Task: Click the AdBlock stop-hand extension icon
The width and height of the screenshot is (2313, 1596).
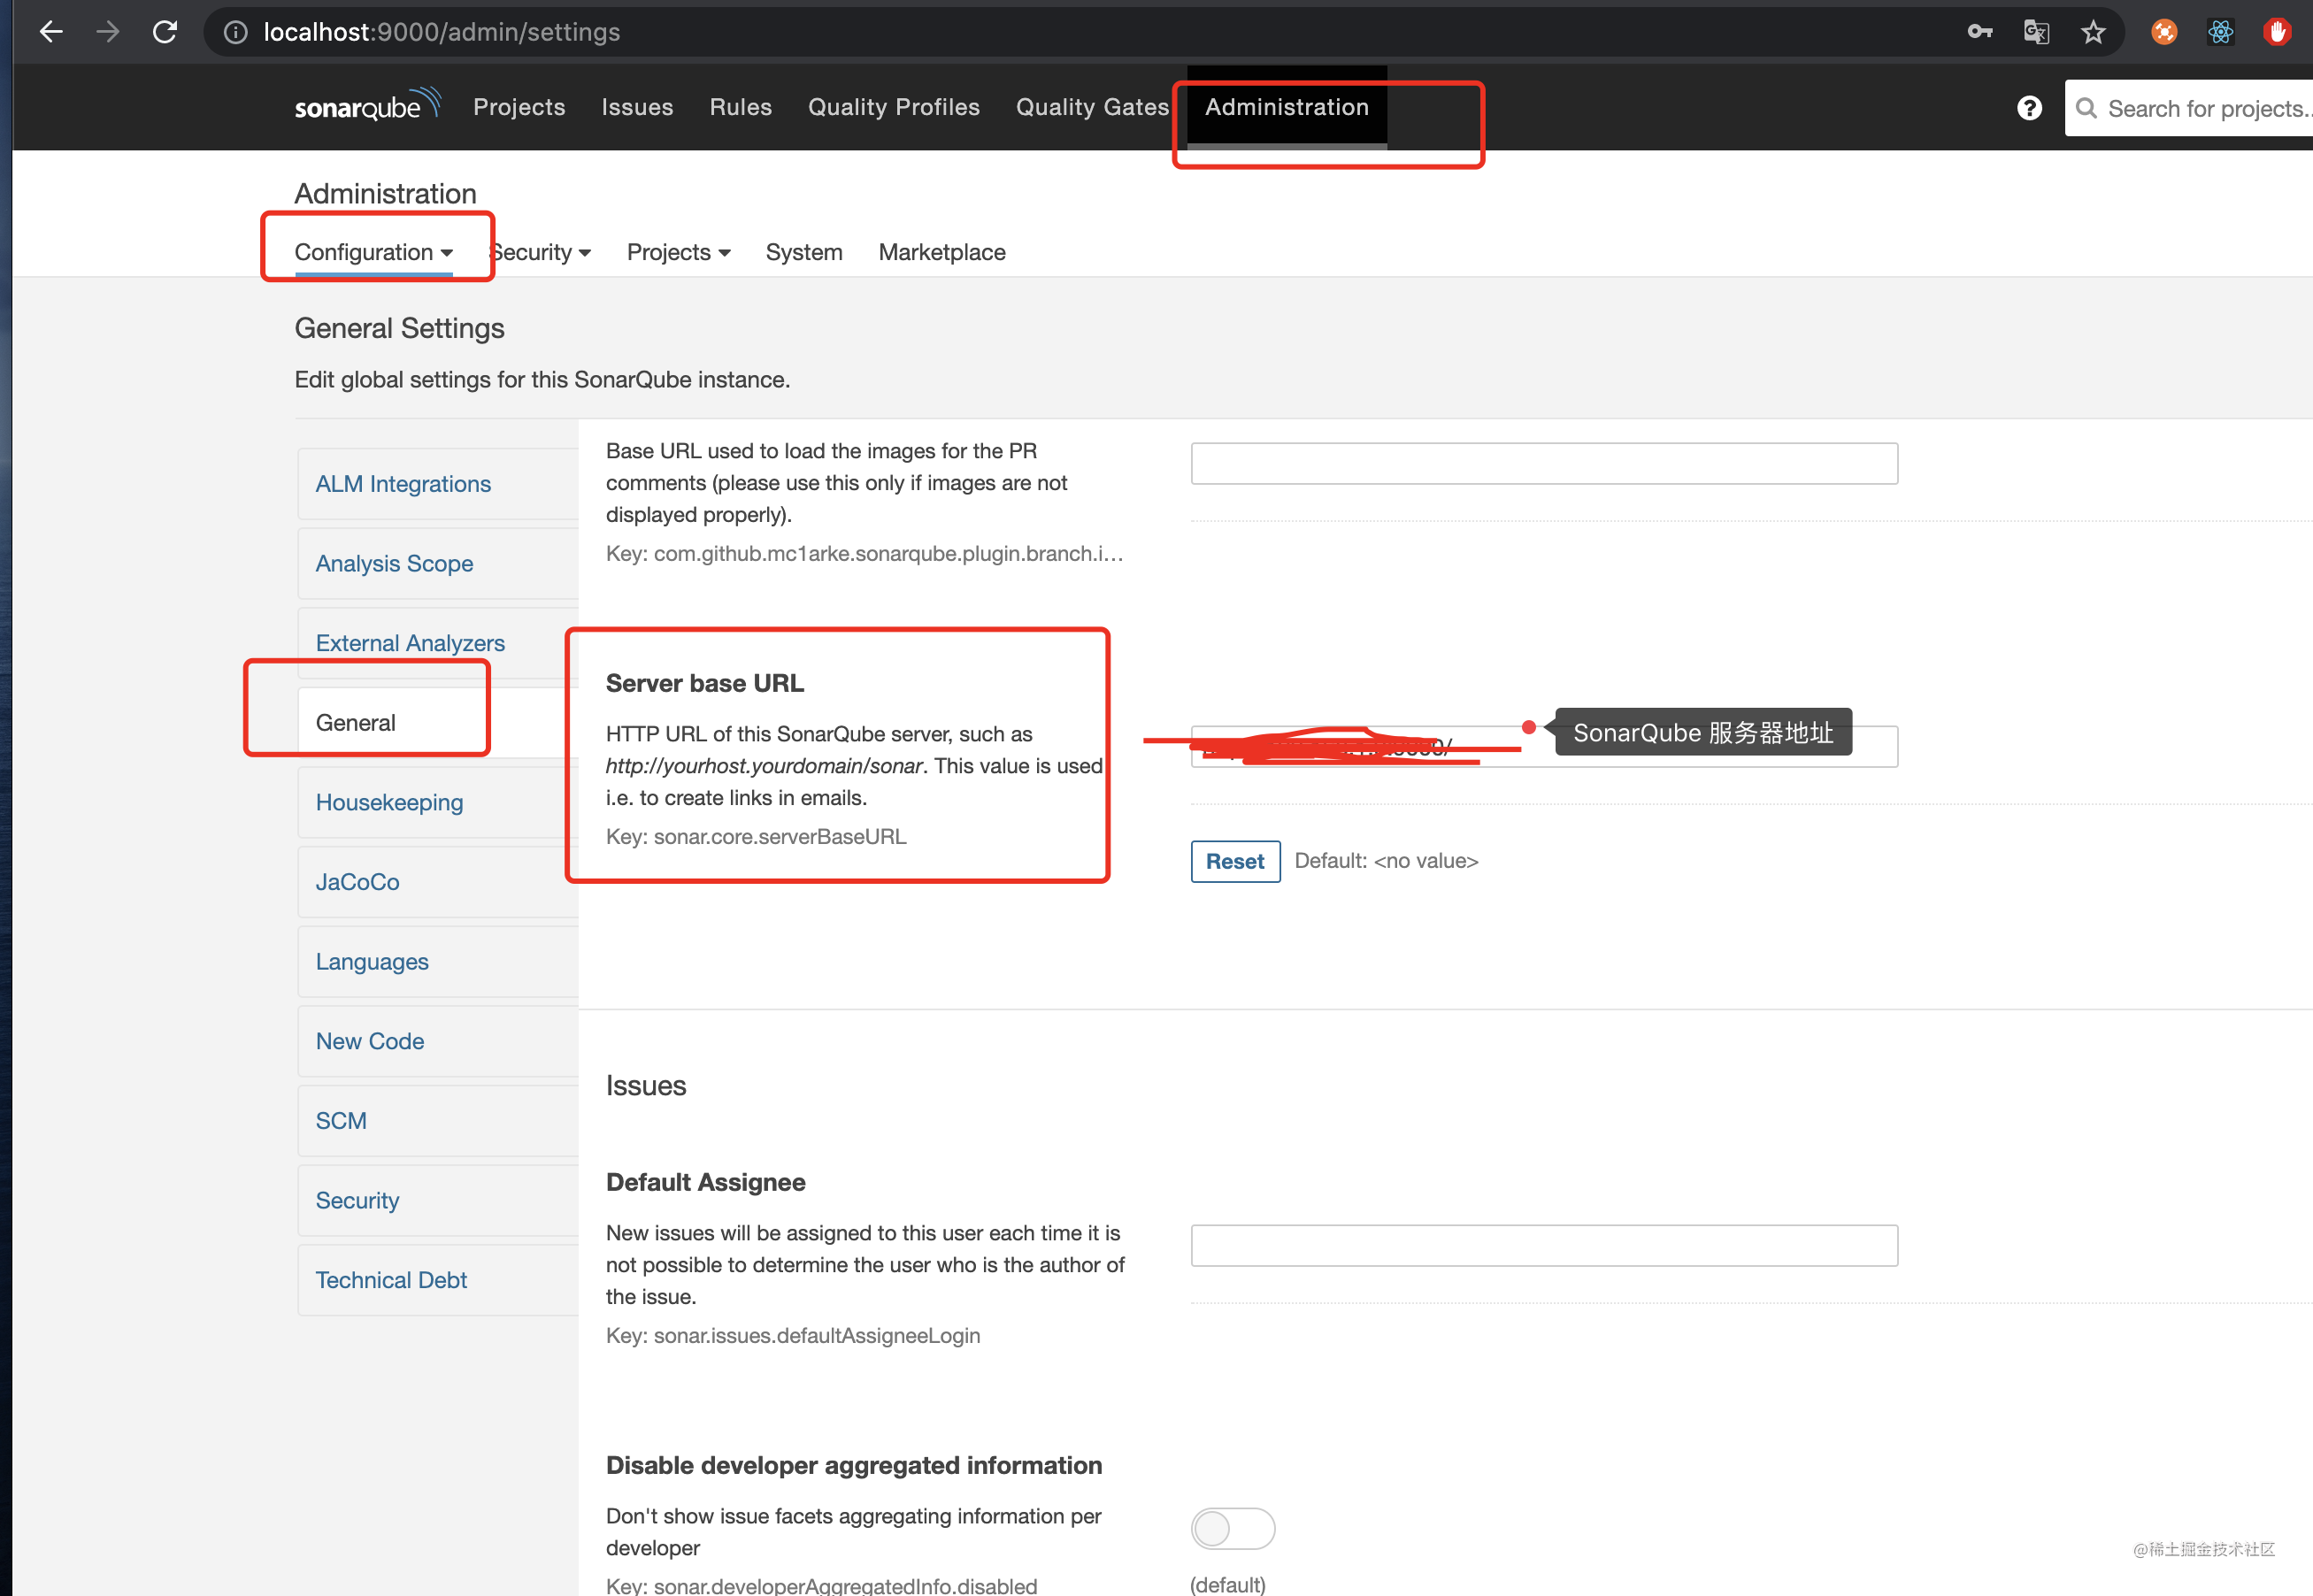Action: (x=2277, y=31)
